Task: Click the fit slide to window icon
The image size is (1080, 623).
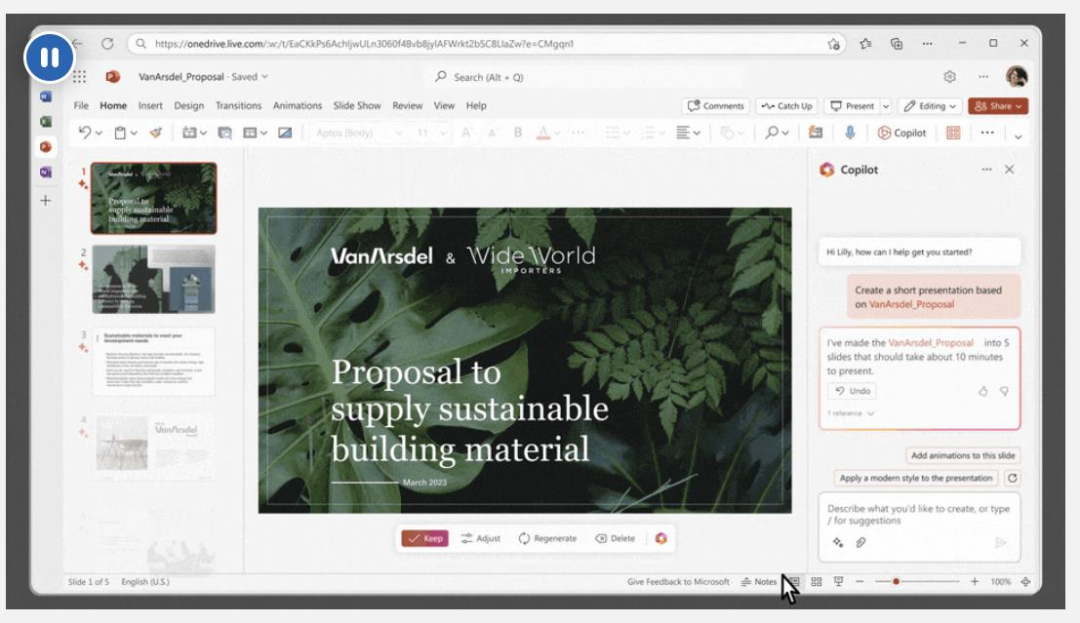Action: point(1026,582)
